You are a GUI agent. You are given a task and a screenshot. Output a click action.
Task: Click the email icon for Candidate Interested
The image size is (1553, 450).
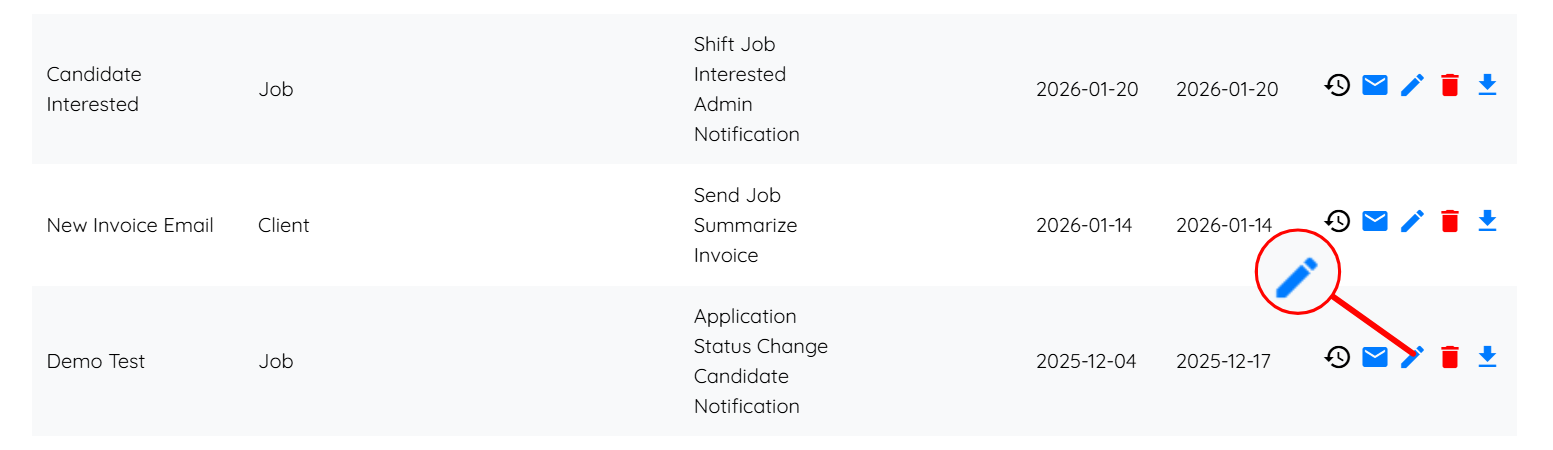pos(1375,86)
